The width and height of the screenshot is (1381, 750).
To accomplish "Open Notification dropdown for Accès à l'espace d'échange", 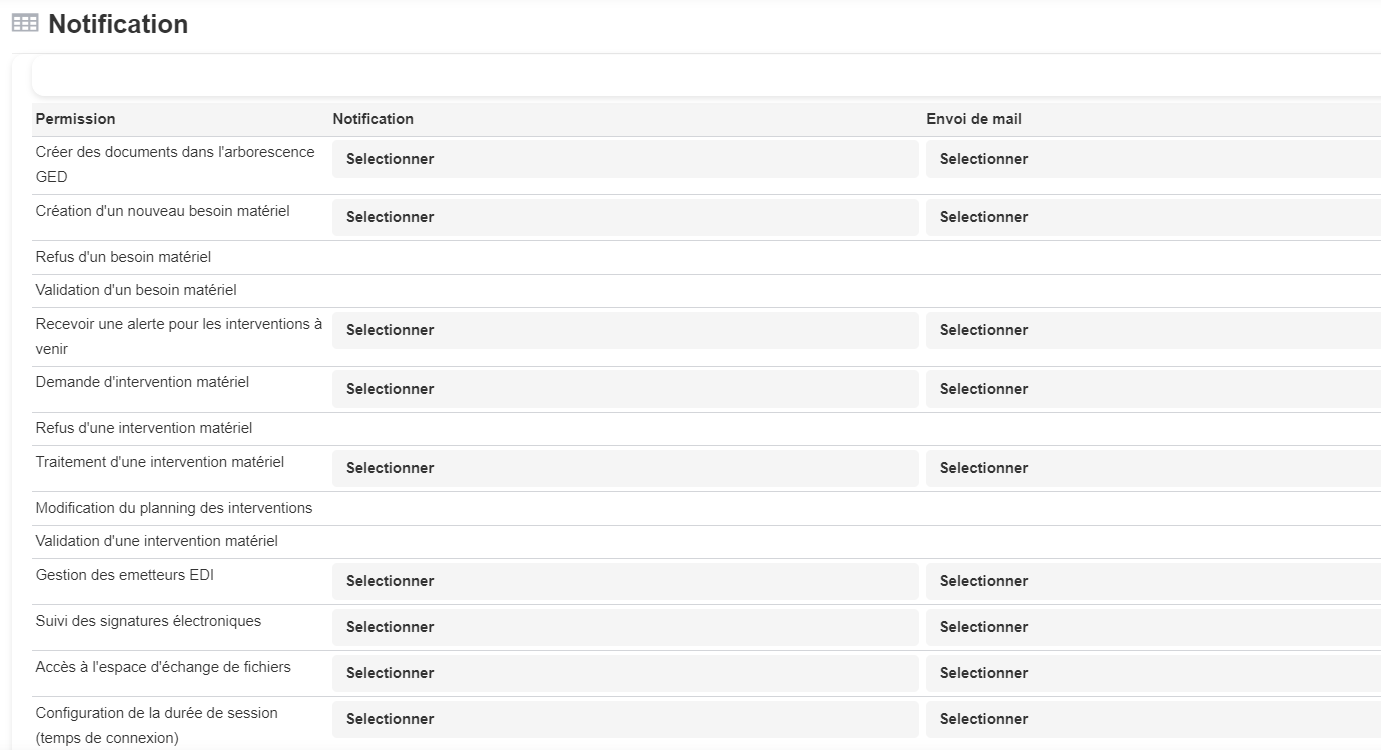I will [625, 673].
